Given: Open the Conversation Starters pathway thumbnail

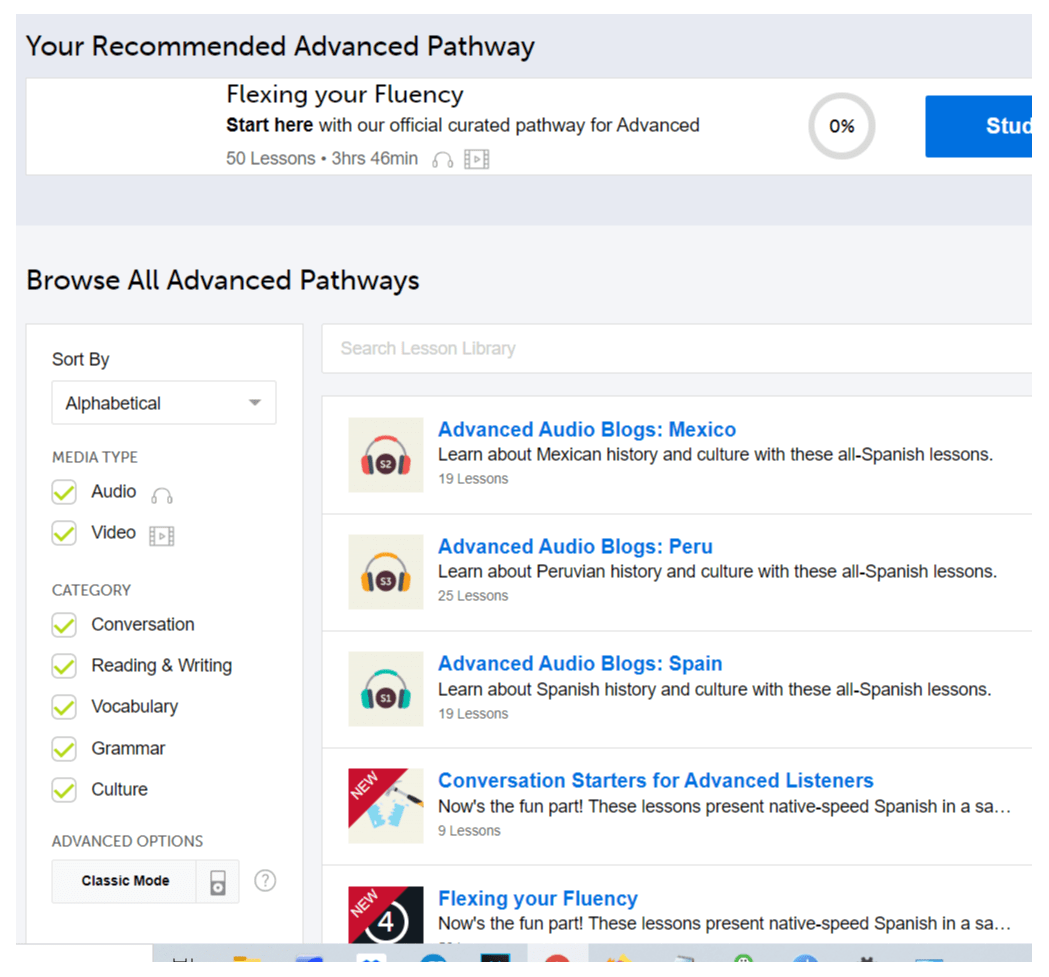Looking at the screenshot, I should [385, 805].
